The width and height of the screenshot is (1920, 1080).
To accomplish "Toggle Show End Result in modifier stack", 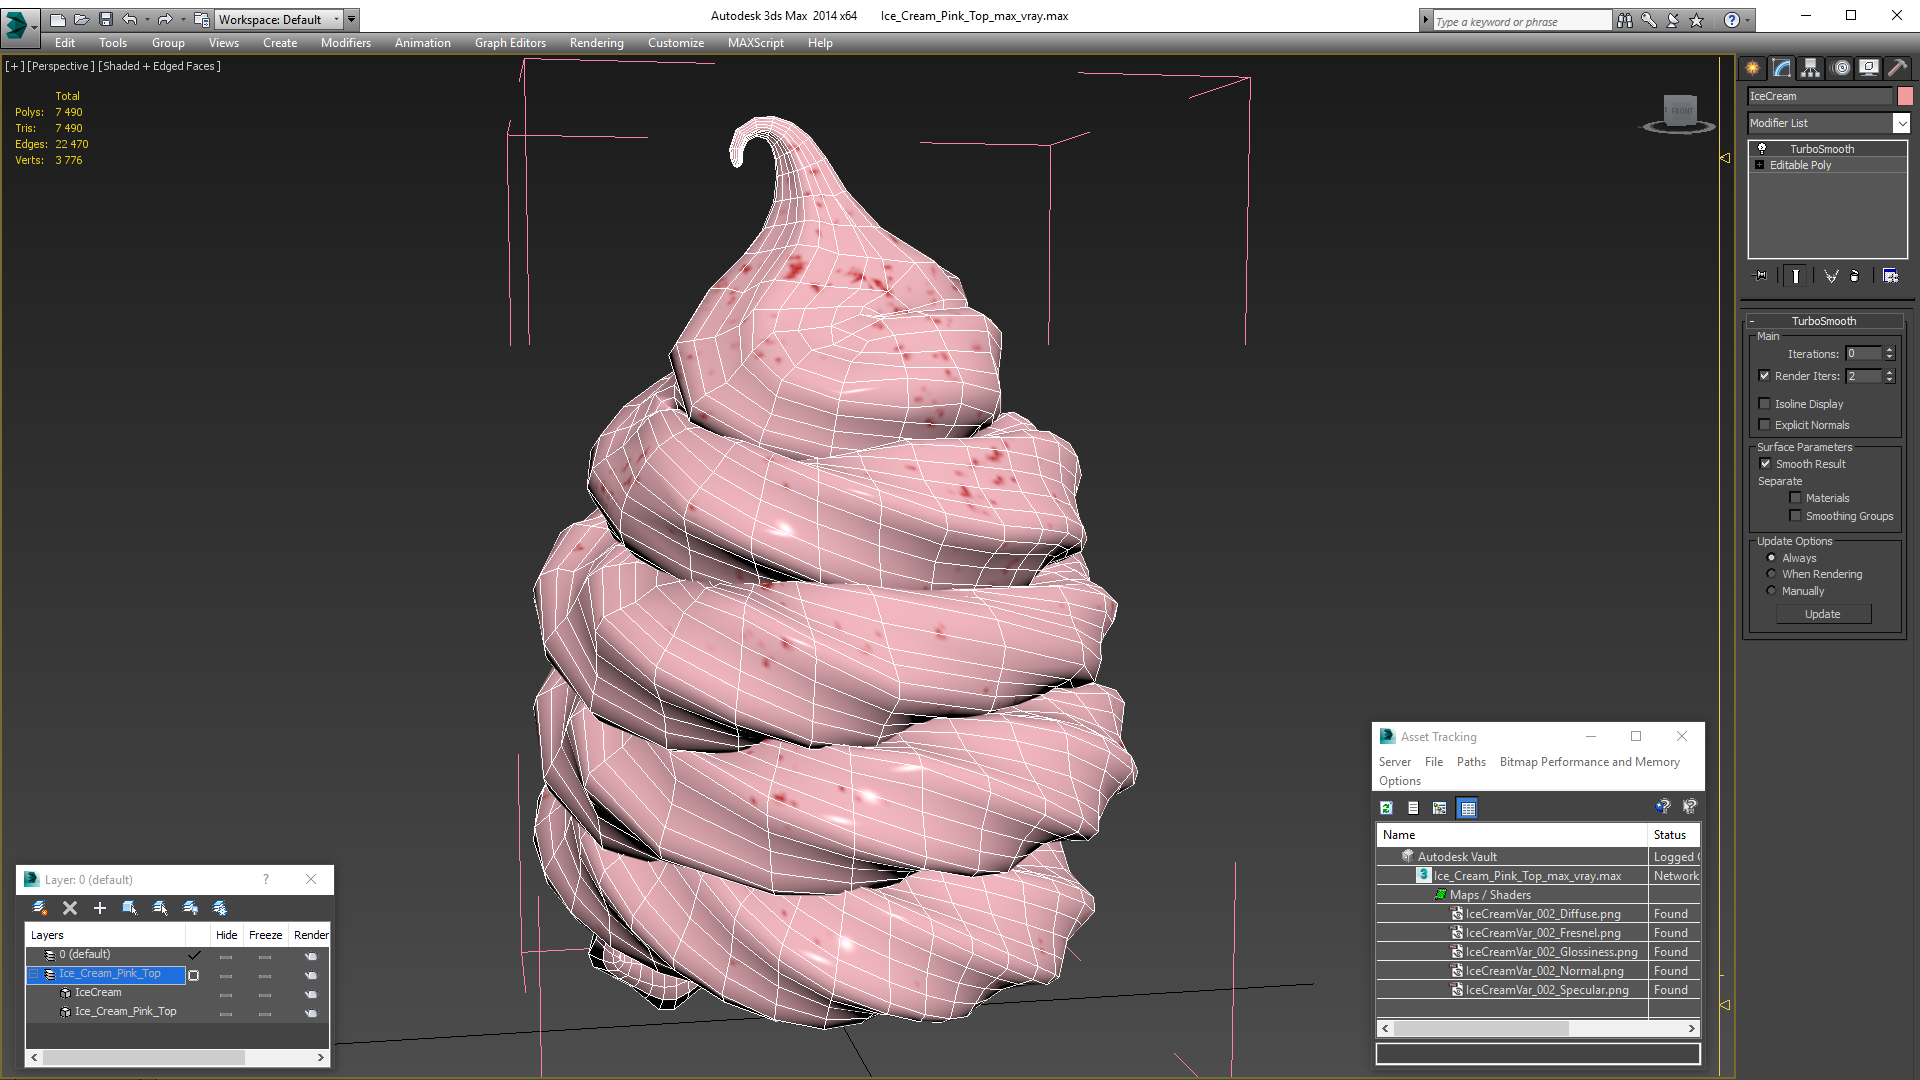I will (1796, 276).
